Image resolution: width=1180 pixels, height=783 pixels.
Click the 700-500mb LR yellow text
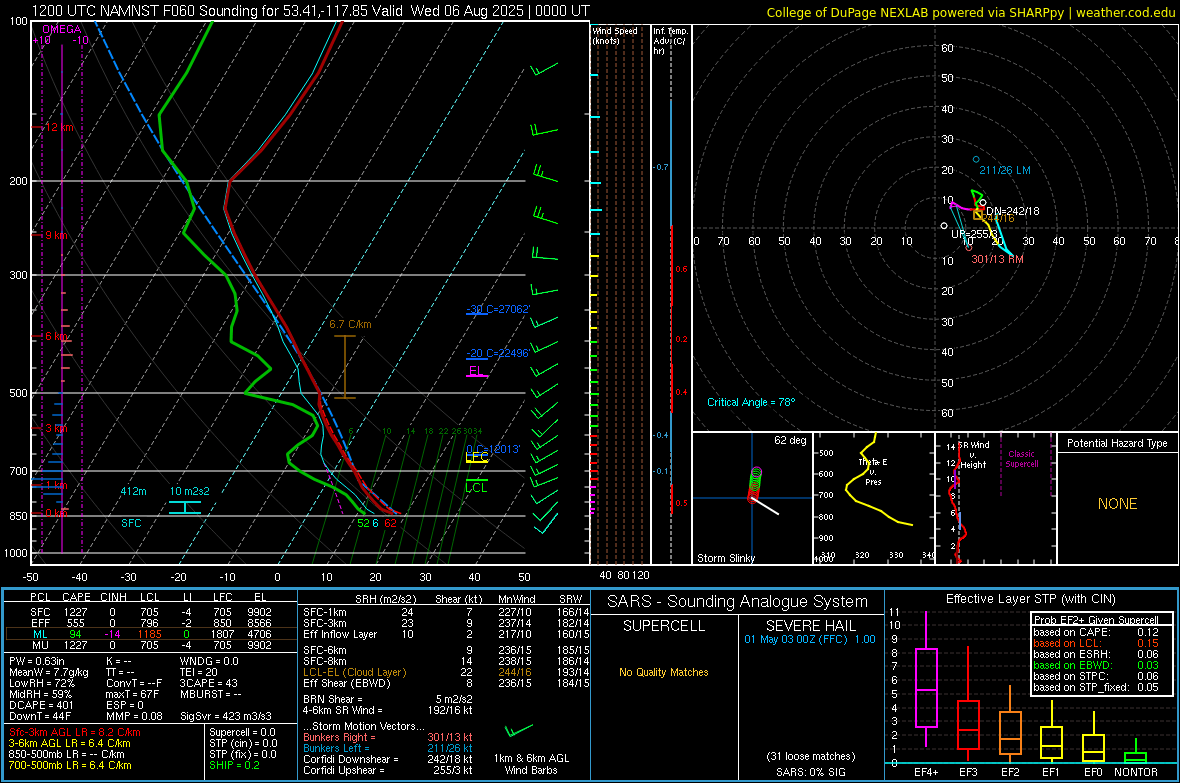pyautogui.click(x=70, y=765)
